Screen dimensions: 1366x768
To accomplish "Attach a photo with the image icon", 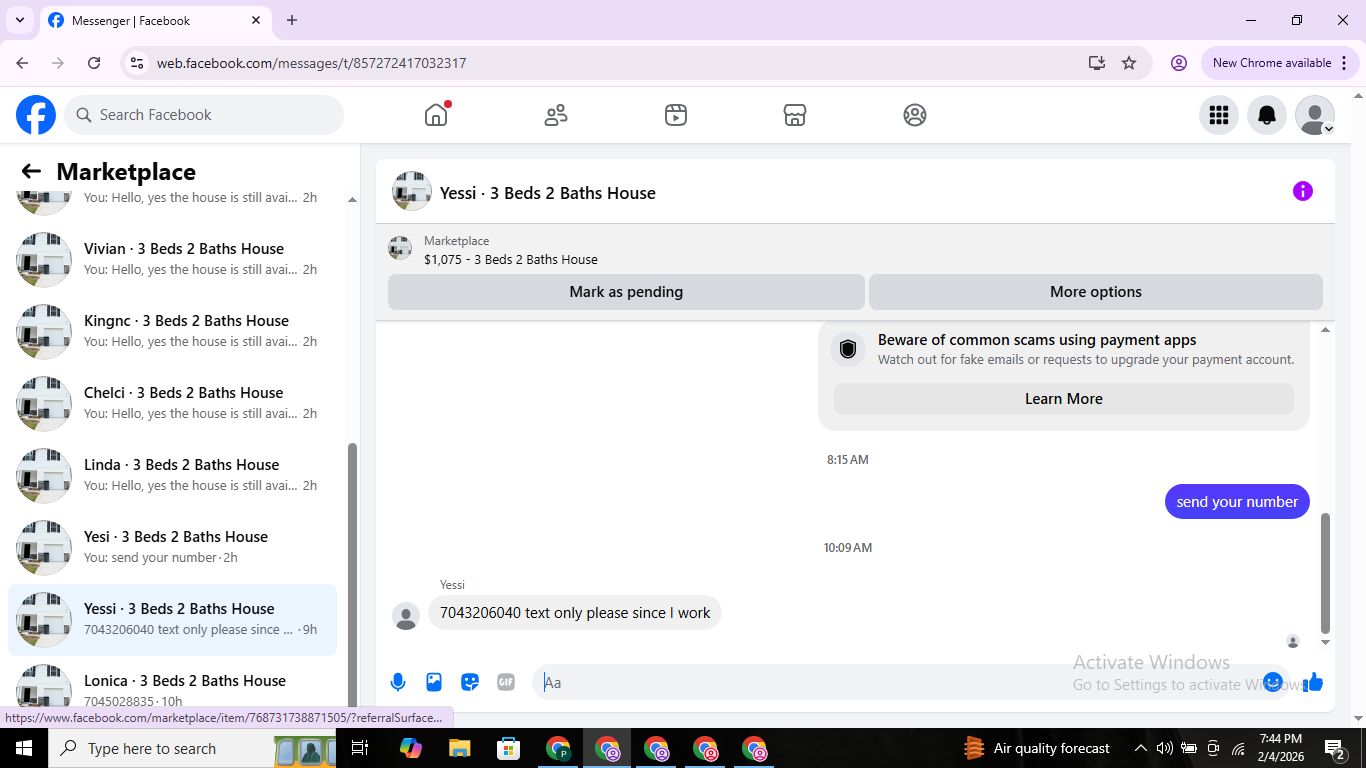I will coord(434,682).
